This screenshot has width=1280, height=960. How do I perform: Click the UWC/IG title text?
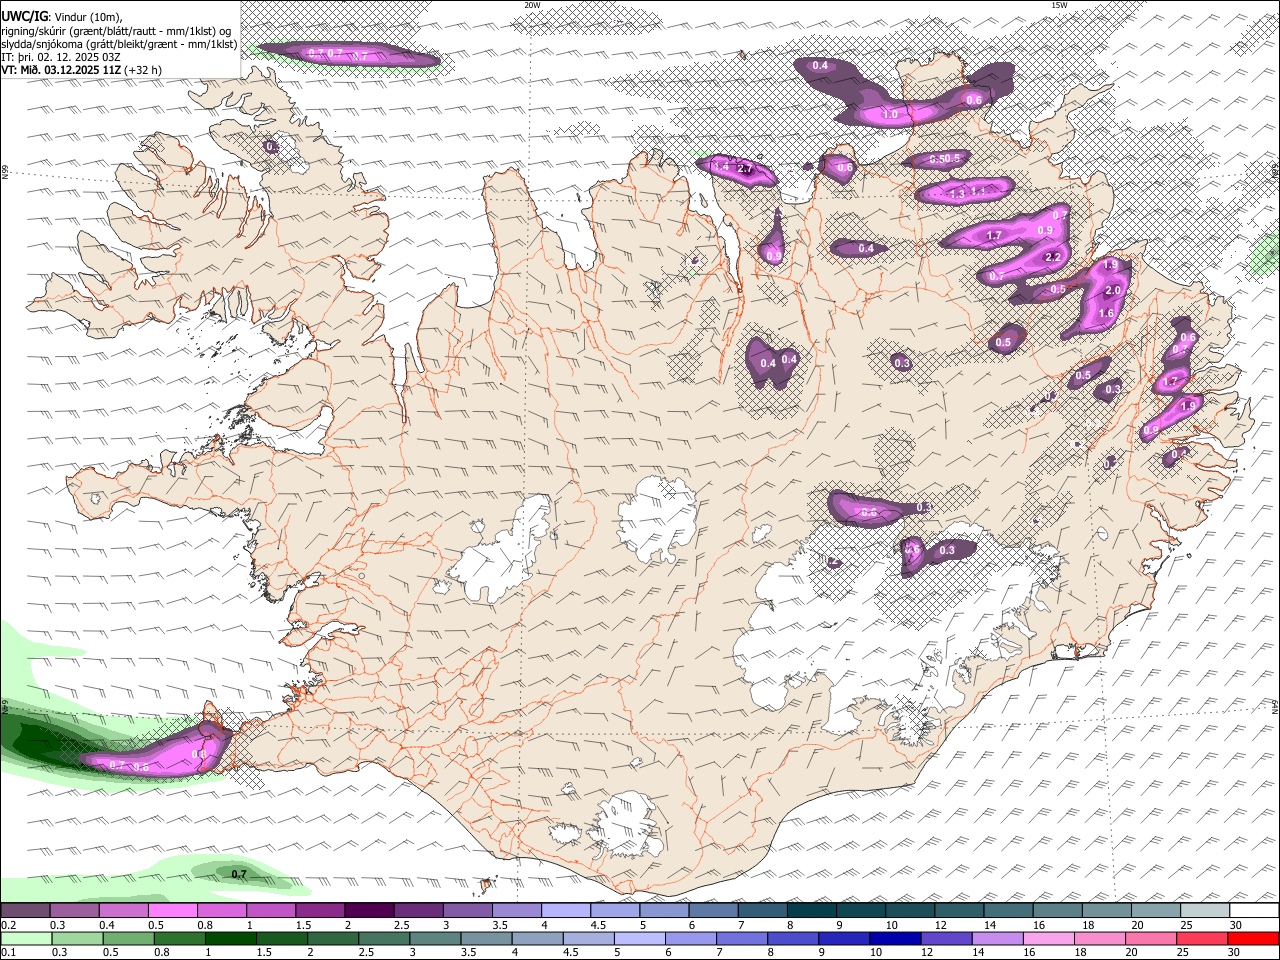(x=23, y=17)
